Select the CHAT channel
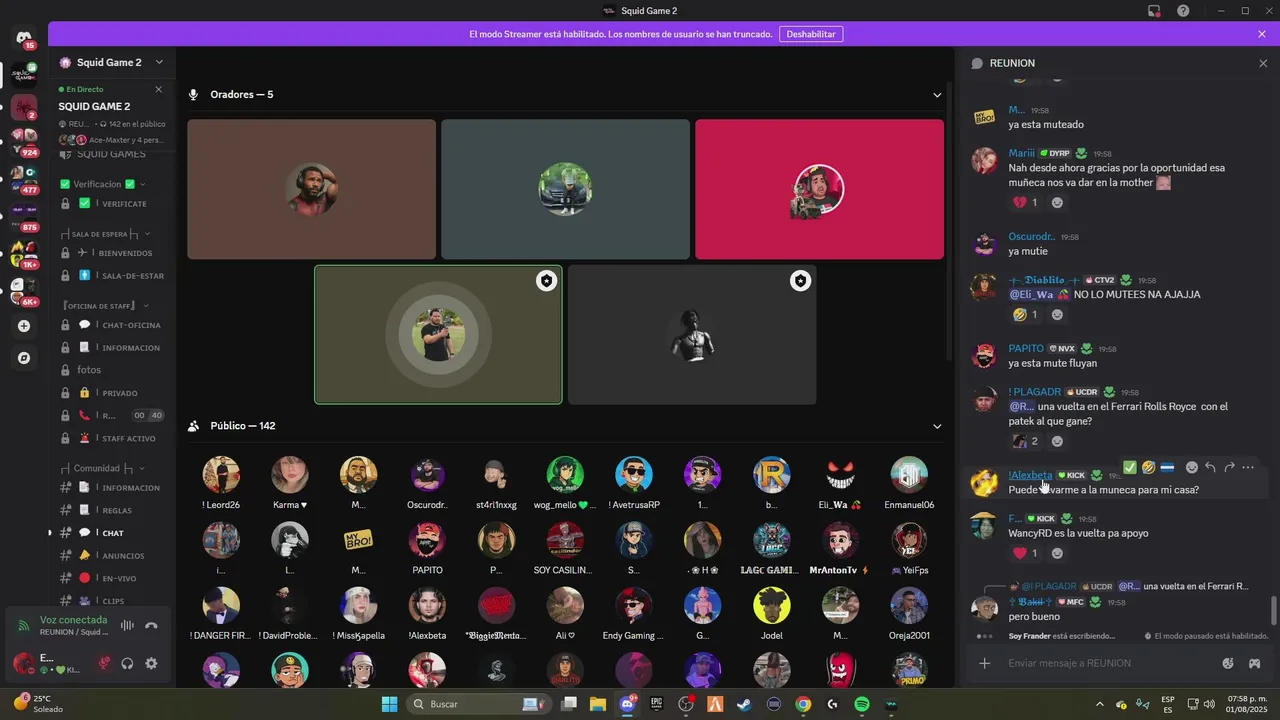Image resolution: width=1280 pixels, height=720 pixels. click(x=112, y=533)
